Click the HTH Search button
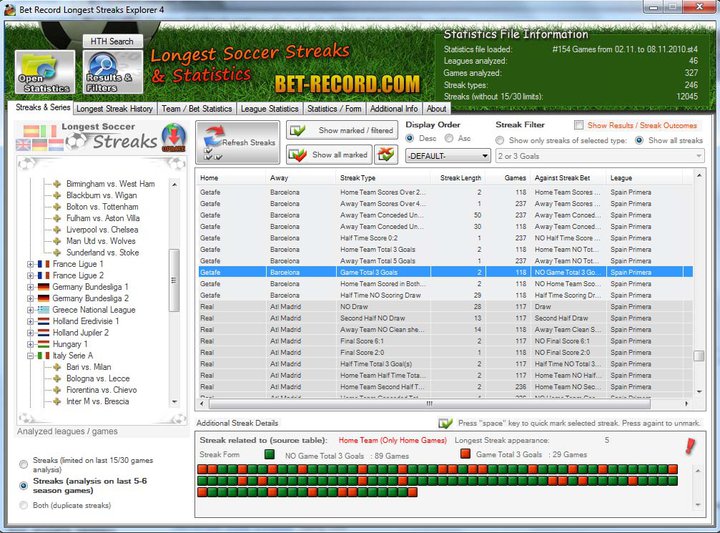Image resolution: width=720 pixels, height=533 pixels. (x=112, y=41)
